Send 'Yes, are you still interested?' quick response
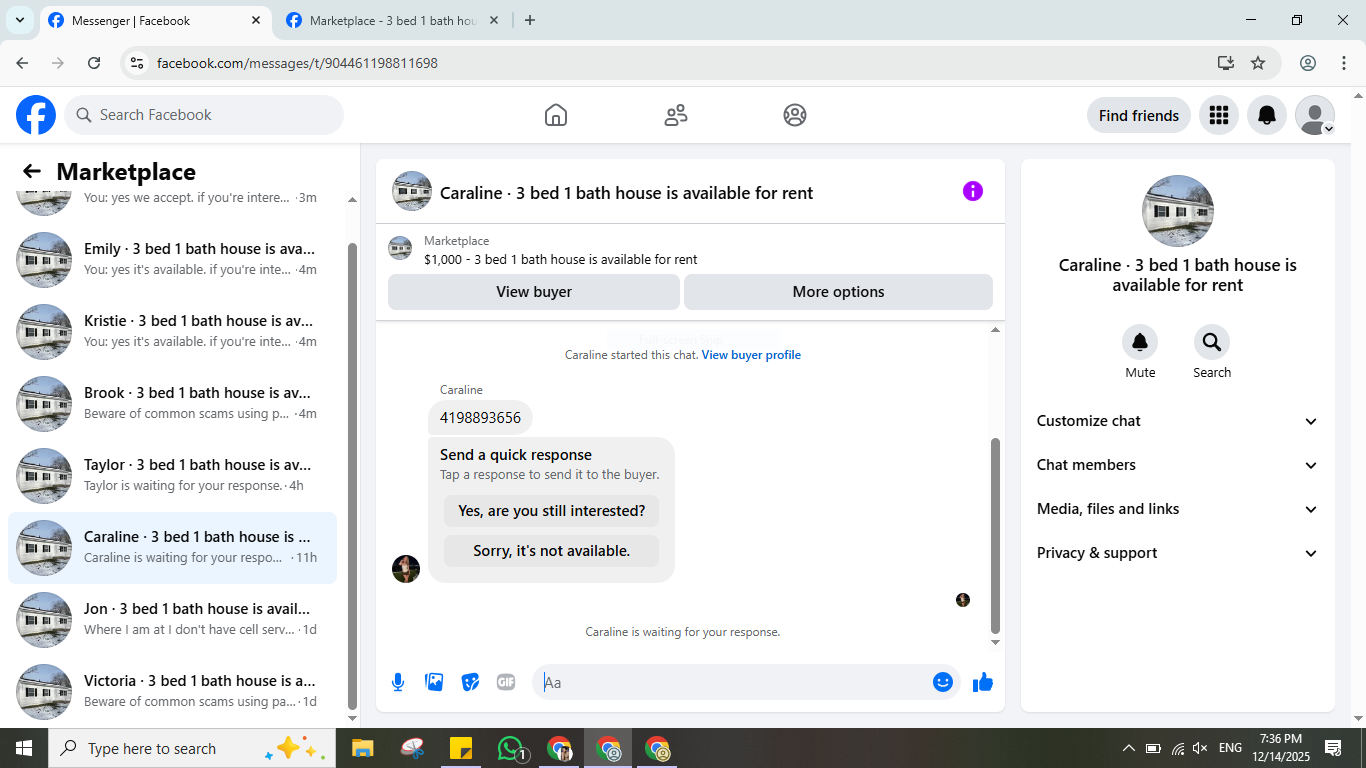 [x=552, y=511]
